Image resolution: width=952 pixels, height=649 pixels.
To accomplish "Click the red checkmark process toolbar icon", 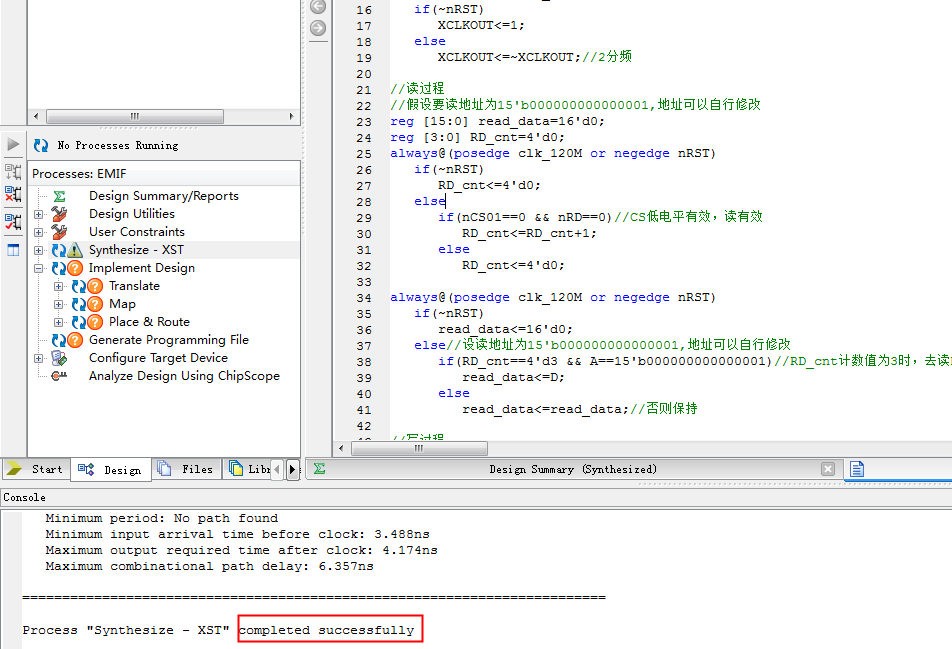I will (13, 221).
